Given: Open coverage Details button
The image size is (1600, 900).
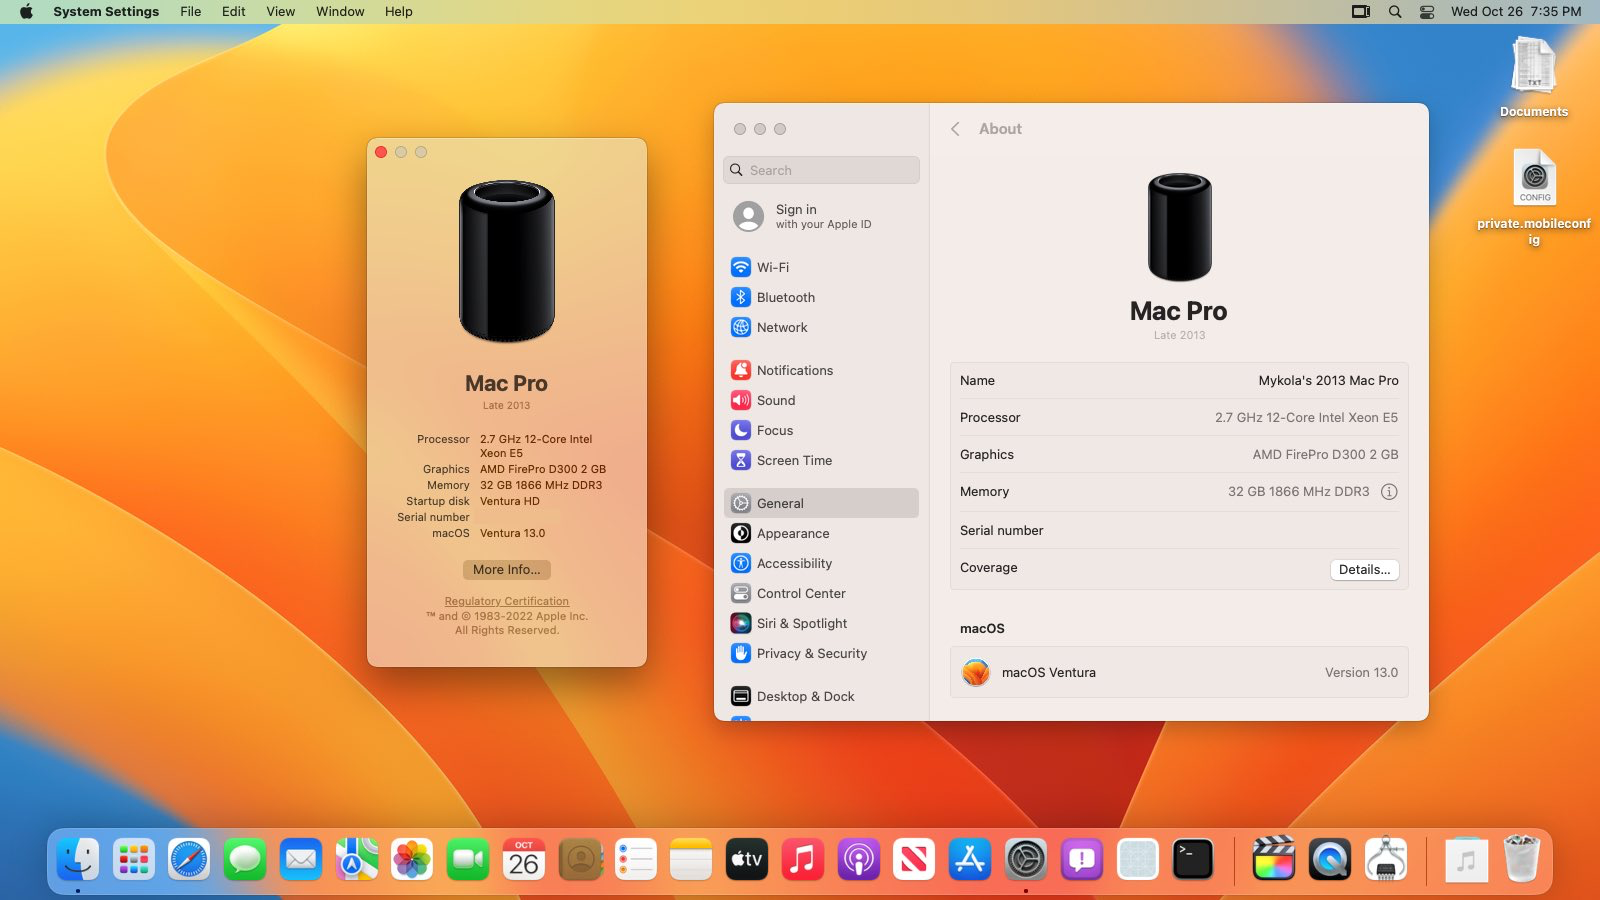Looking at the screenshot, I should click(x=1364, y=569).
